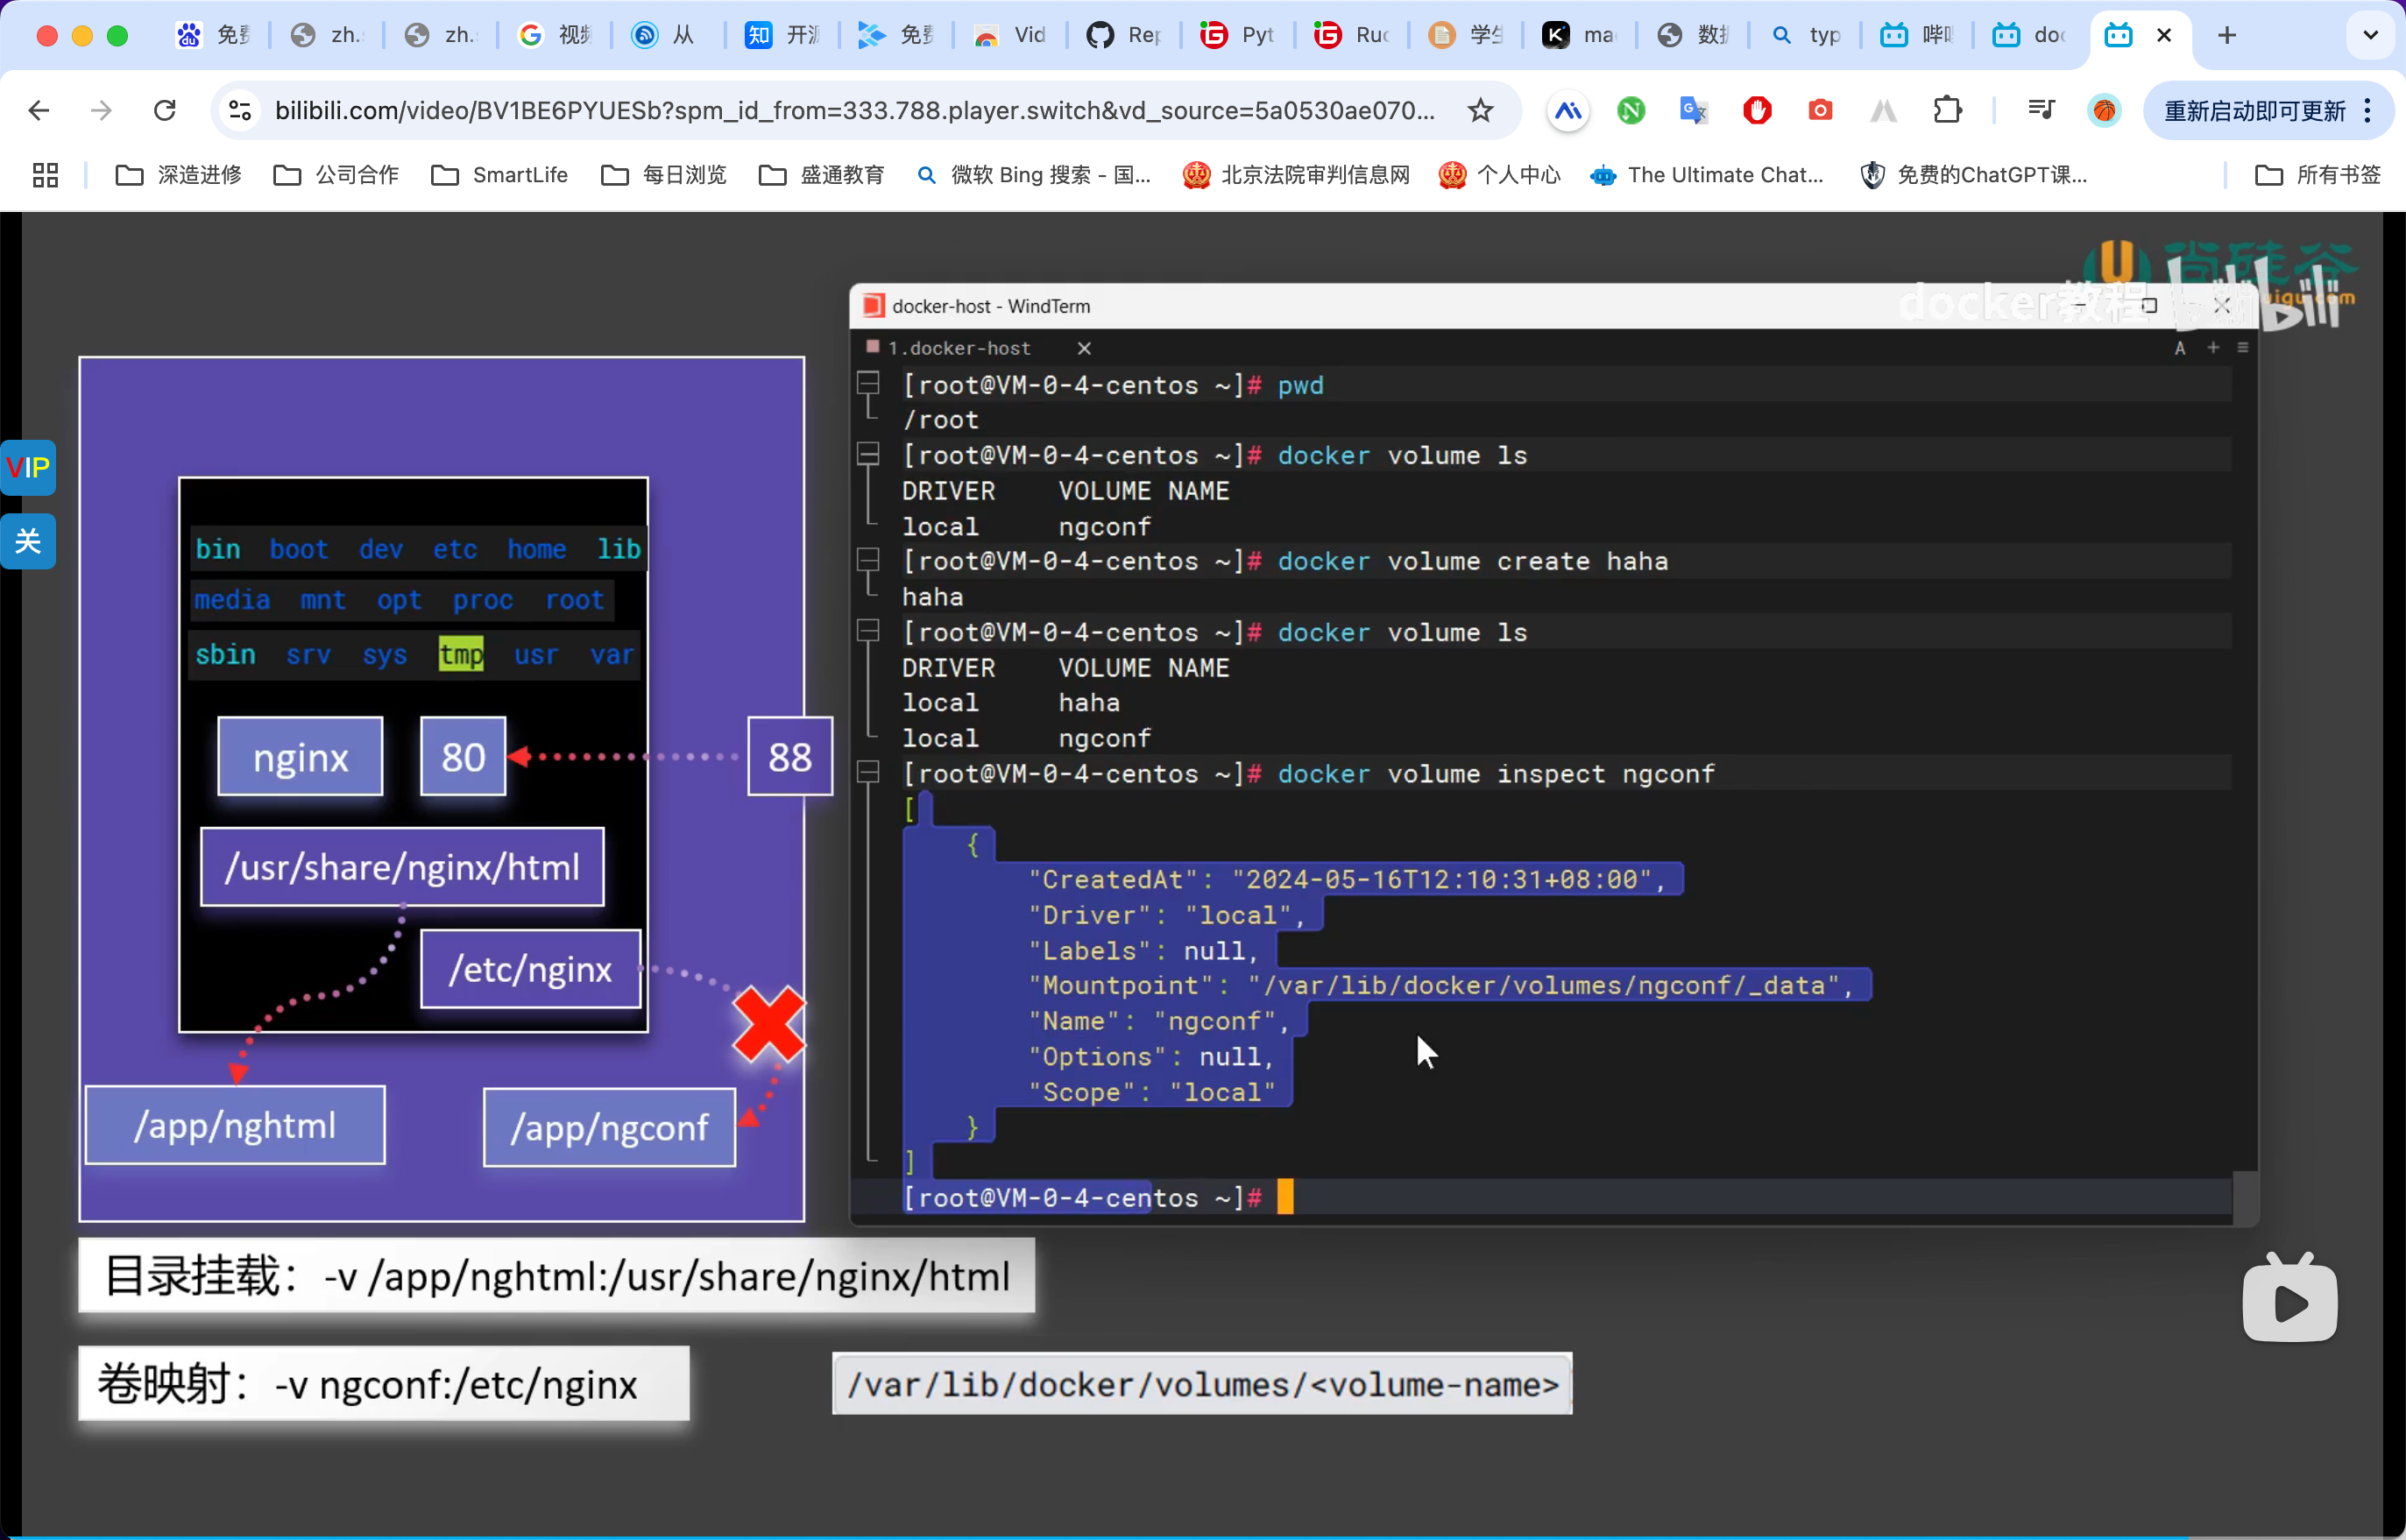The image size is (2406, 1540).
Task: Click the red screenshot camera extension icon
Action: coord(1820,110)
